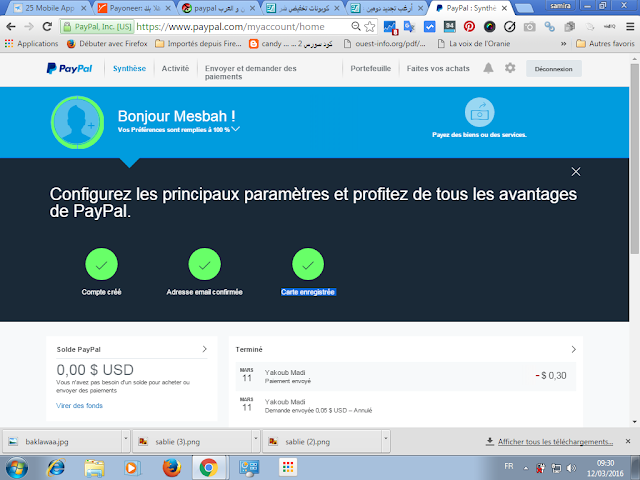640x480 pixels.
Task: Open the notifications bell icon
Action: (x=488, y=68)
